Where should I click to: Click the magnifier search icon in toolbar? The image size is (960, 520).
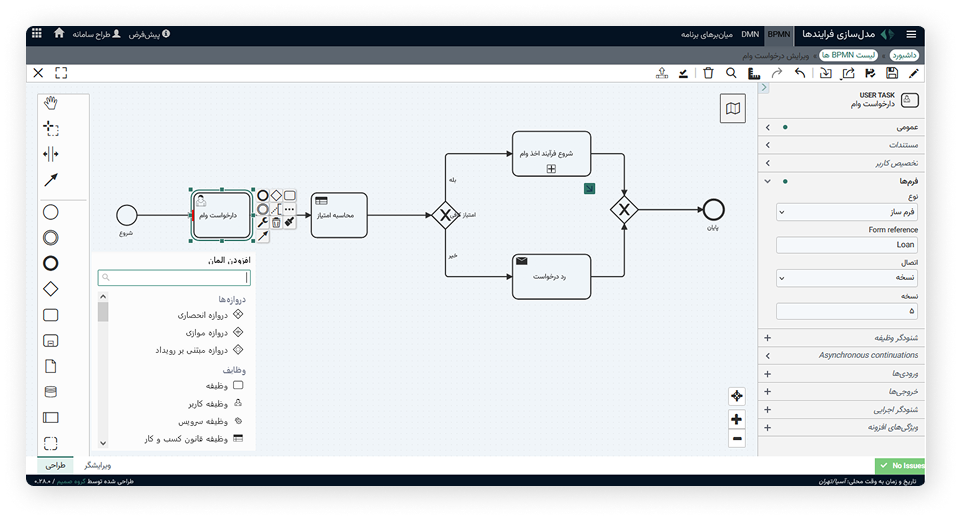[731, 73]
